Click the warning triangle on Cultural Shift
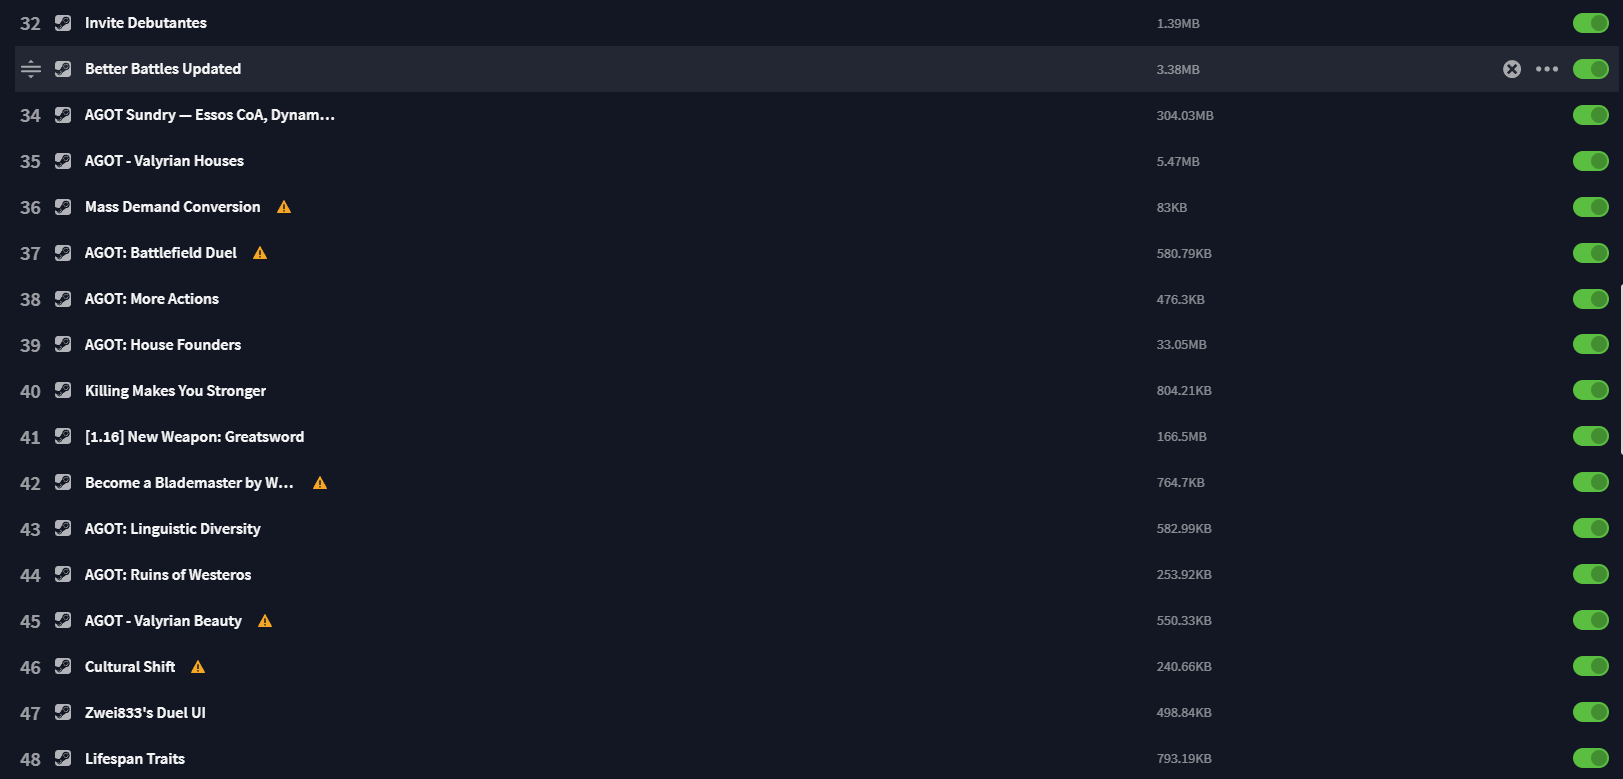Screen dimensions: 1623x779 (x=198, y=667)
